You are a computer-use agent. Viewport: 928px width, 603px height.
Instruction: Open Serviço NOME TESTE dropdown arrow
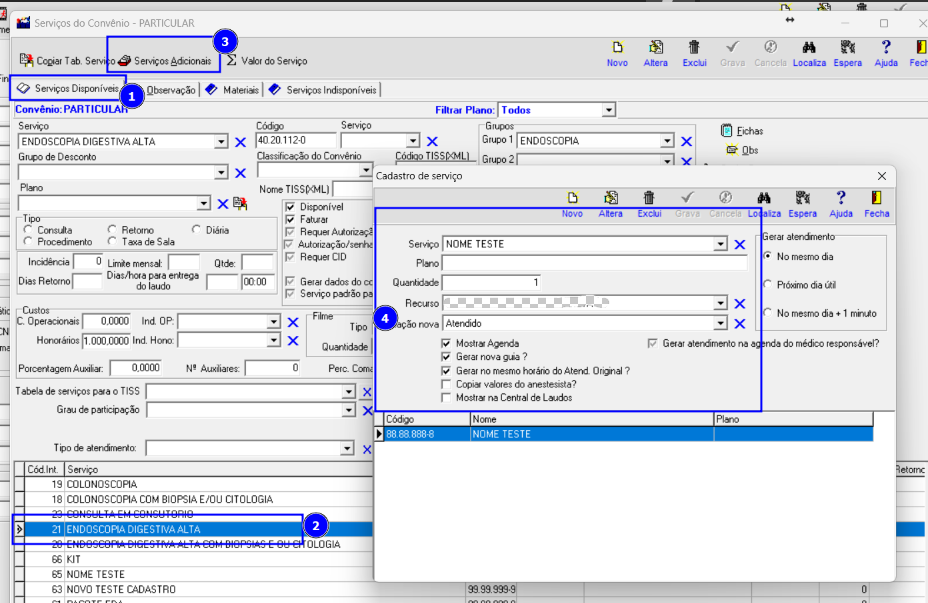(x=720, y=244)
